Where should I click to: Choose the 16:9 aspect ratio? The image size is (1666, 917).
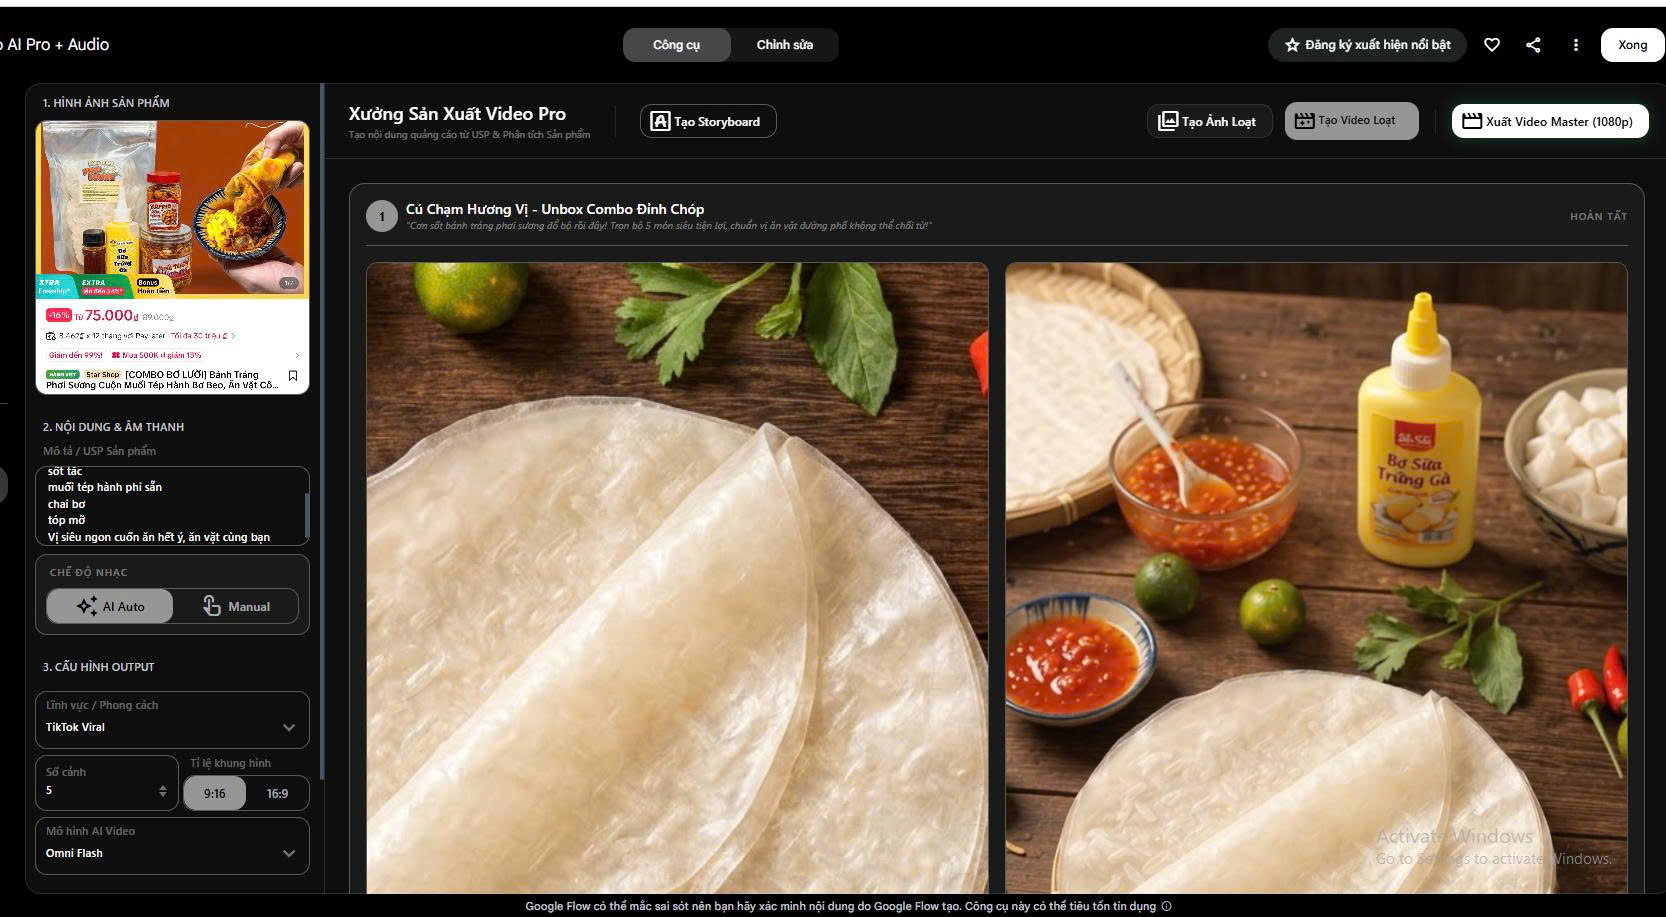277,794
